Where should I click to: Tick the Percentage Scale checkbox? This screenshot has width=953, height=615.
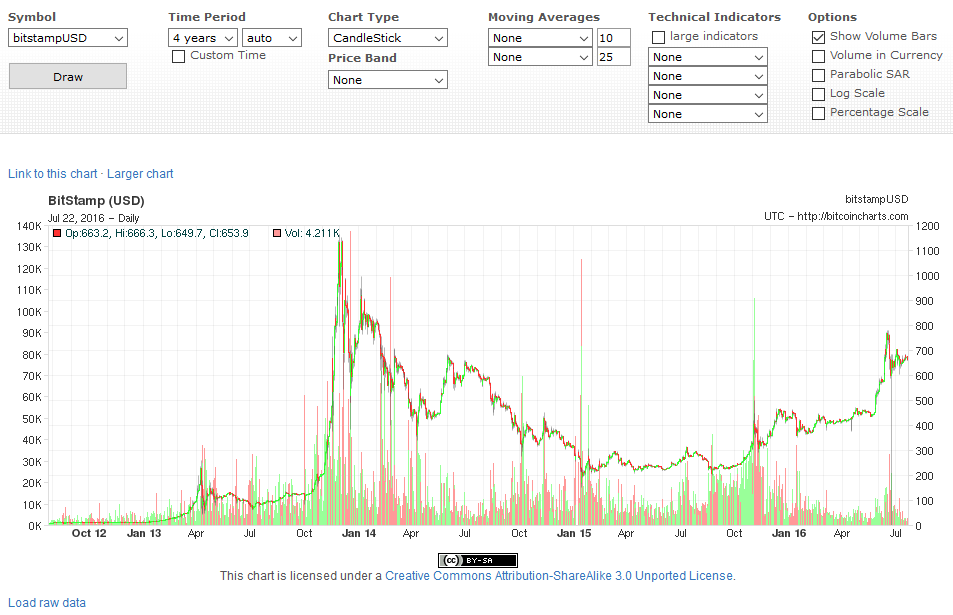point(819,113)
